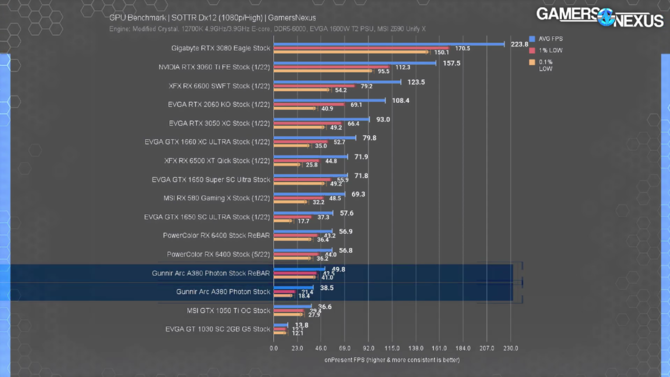Screen dimensions: 670x377
Task: Click the MSI GTX 1050 Ti OC Stock label
Action: pyautogui.click(x=228, y=311)
